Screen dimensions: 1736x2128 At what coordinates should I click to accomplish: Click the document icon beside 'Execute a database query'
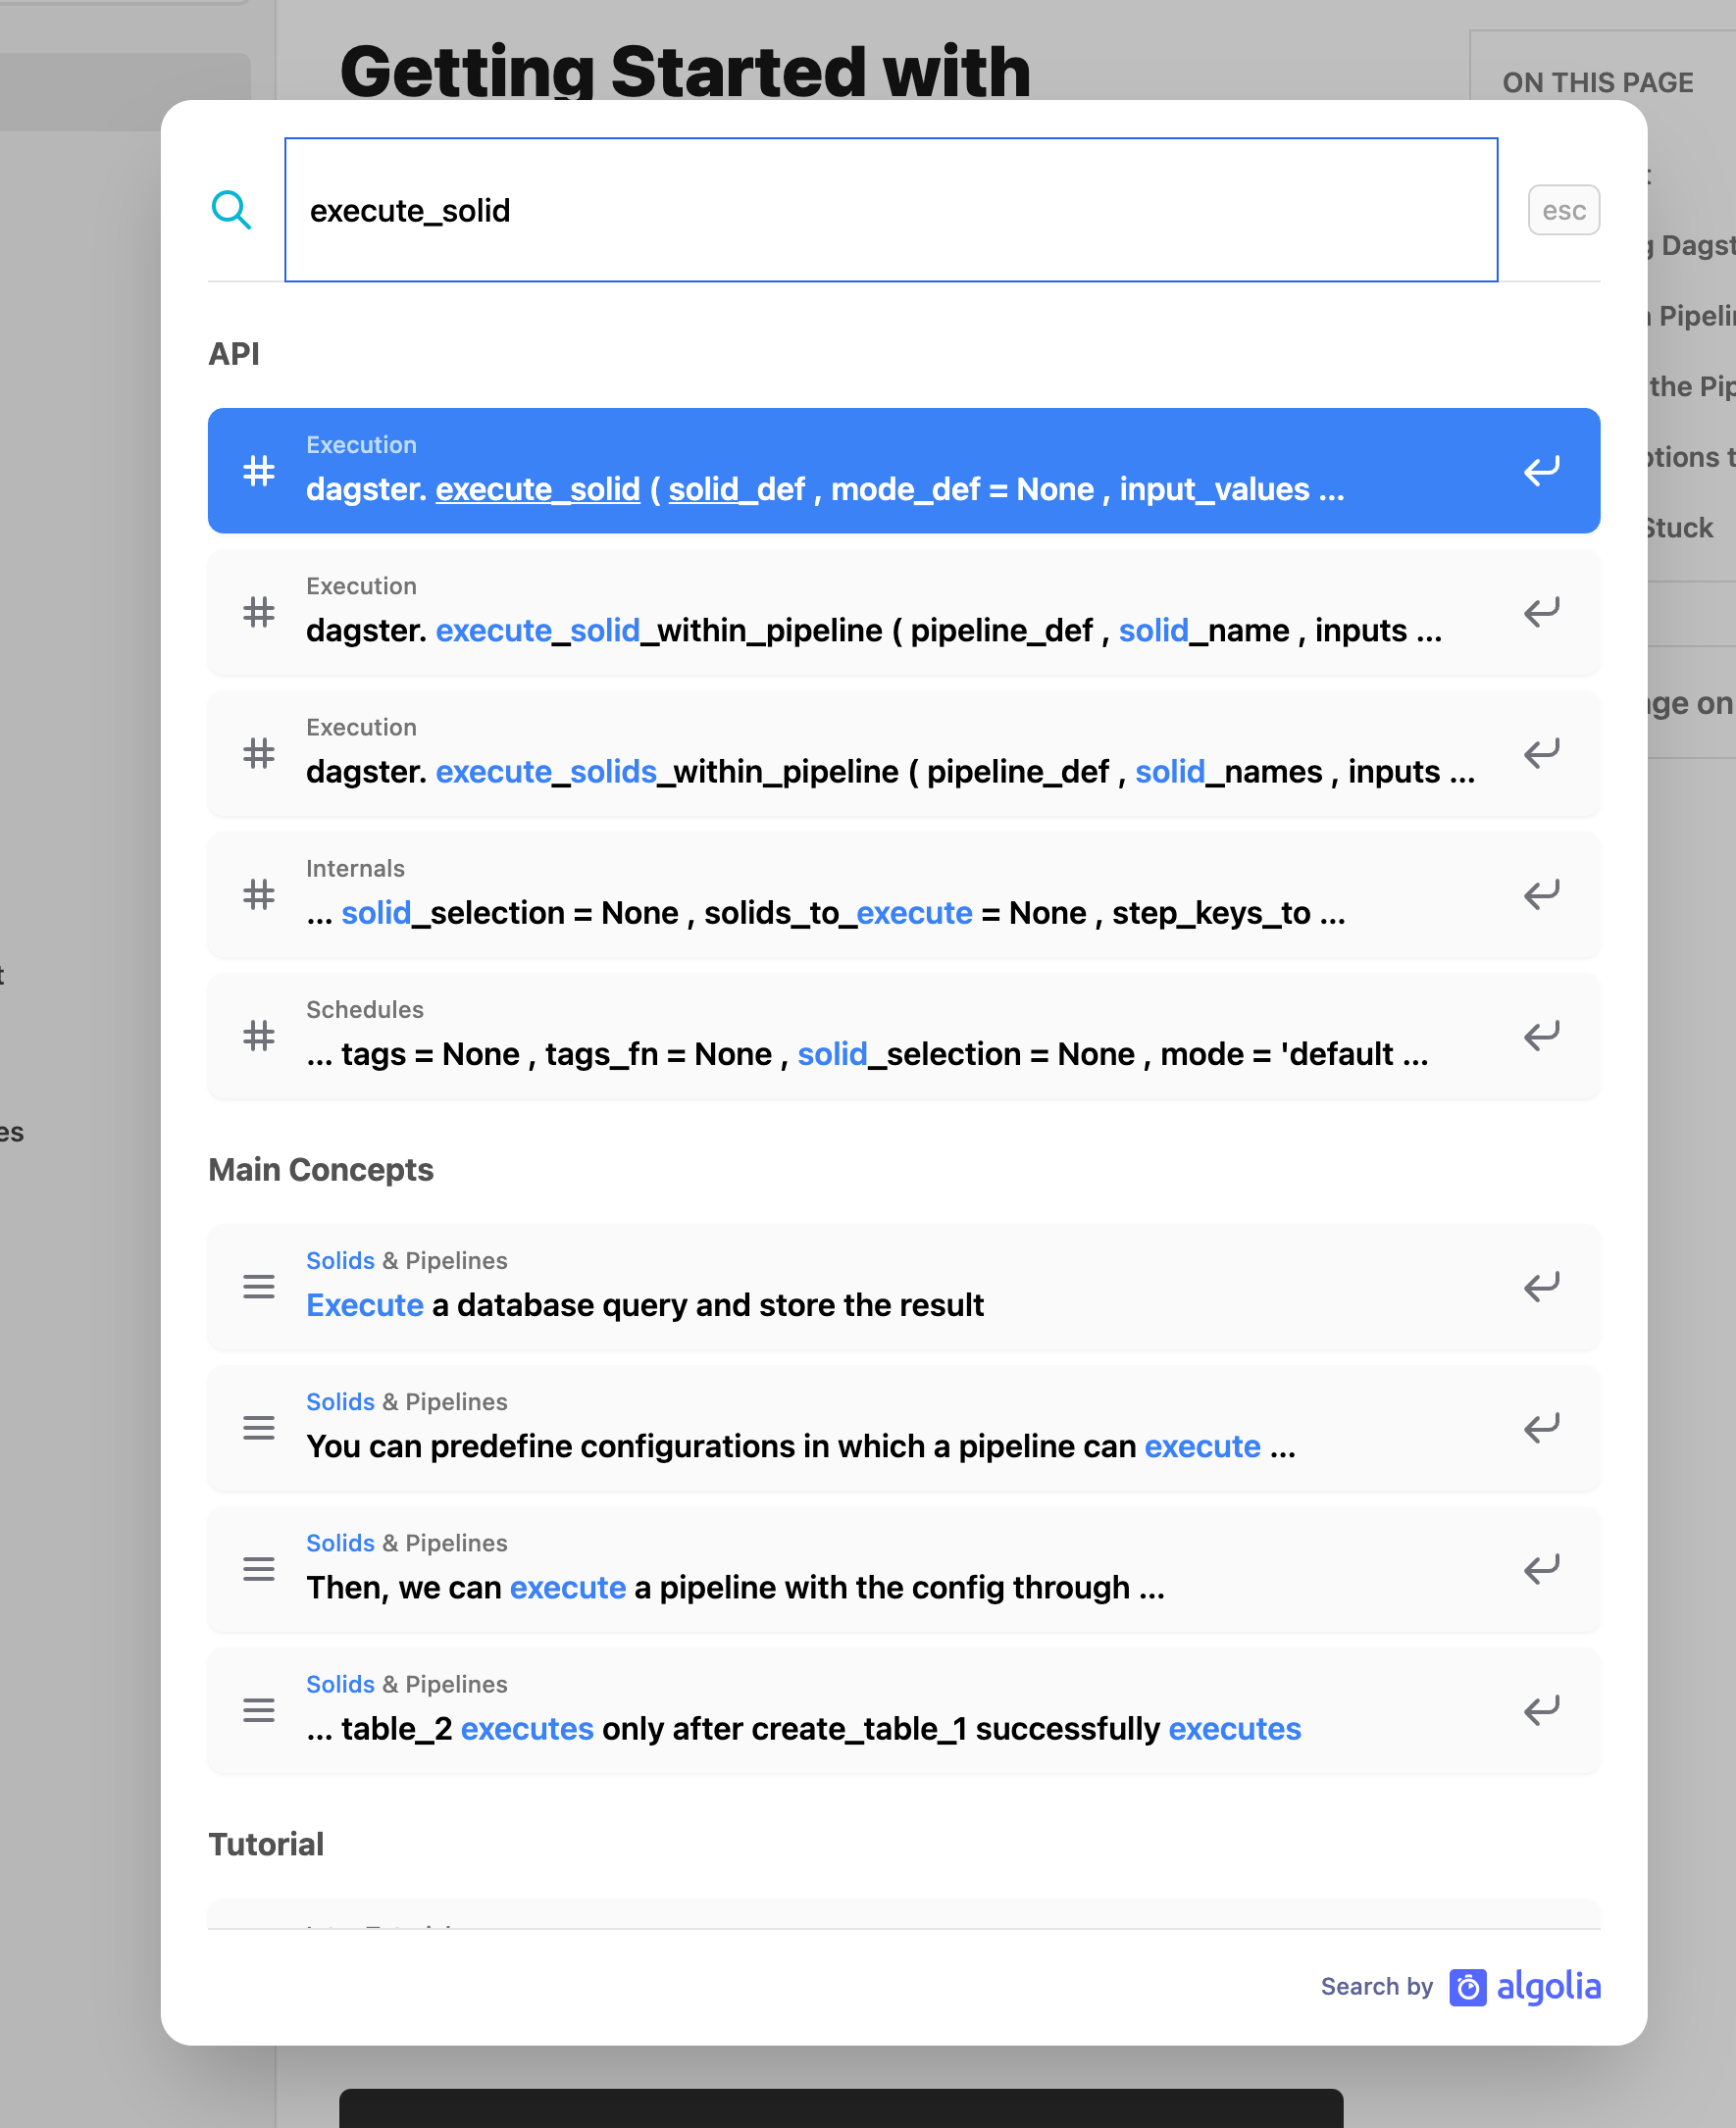point(258,1288)
